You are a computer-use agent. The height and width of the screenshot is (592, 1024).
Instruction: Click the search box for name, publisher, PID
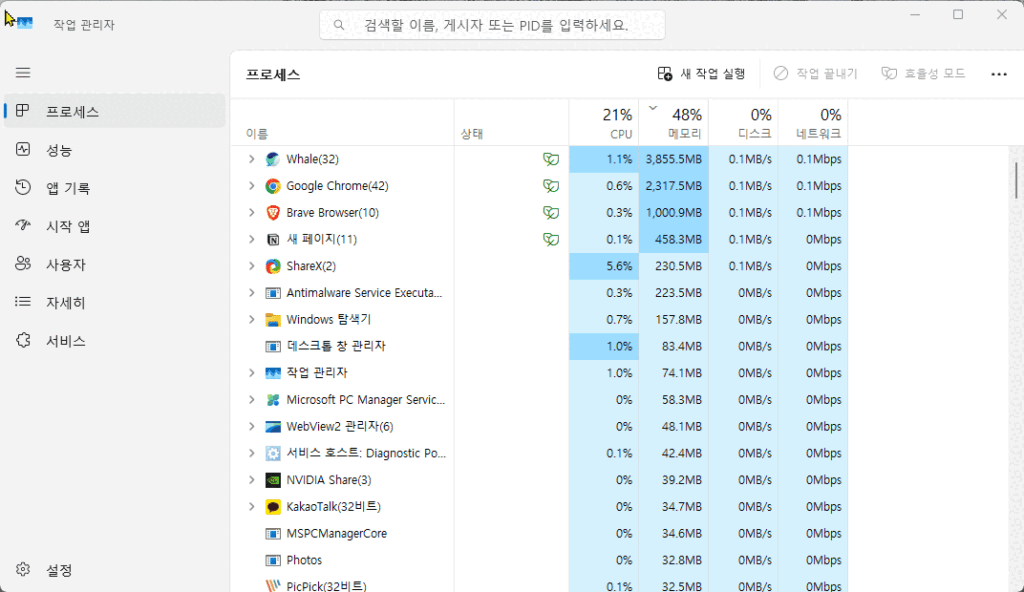492,25
